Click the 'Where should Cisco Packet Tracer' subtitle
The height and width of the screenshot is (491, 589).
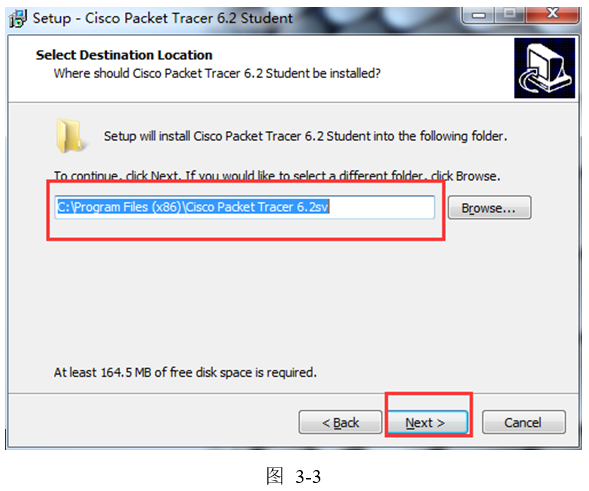[217, 73]
